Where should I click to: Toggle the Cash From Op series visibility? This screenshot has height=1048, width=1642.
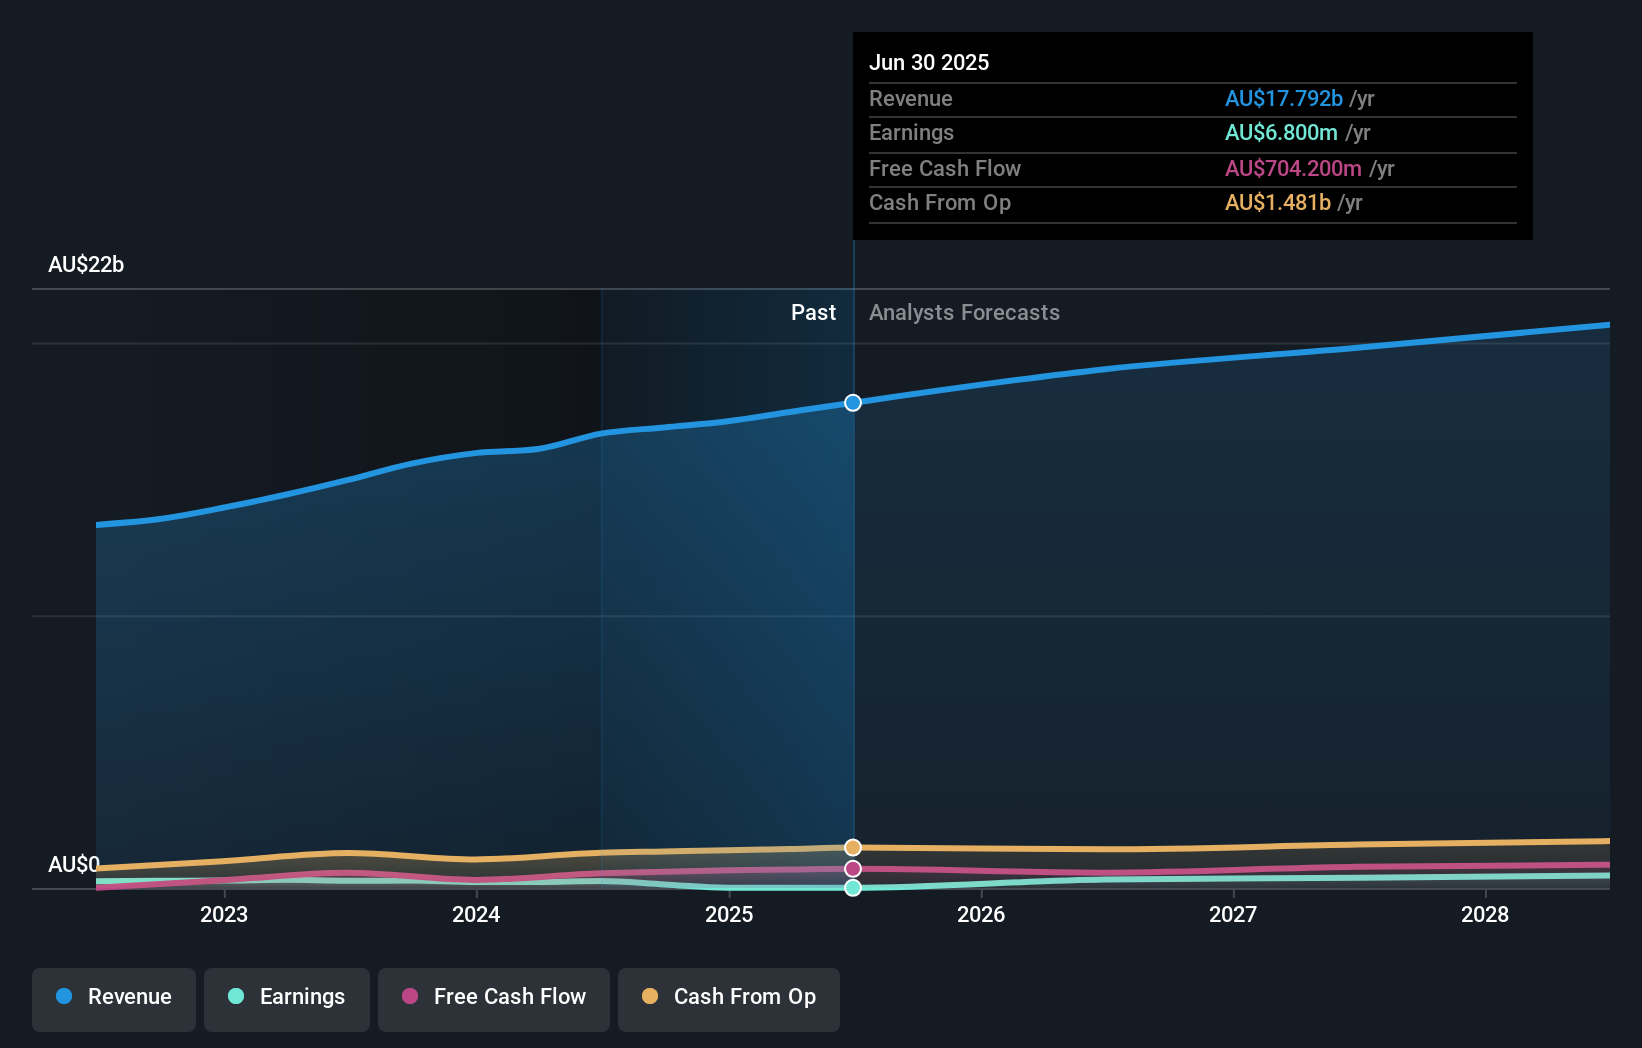click(x=728, y=999)
